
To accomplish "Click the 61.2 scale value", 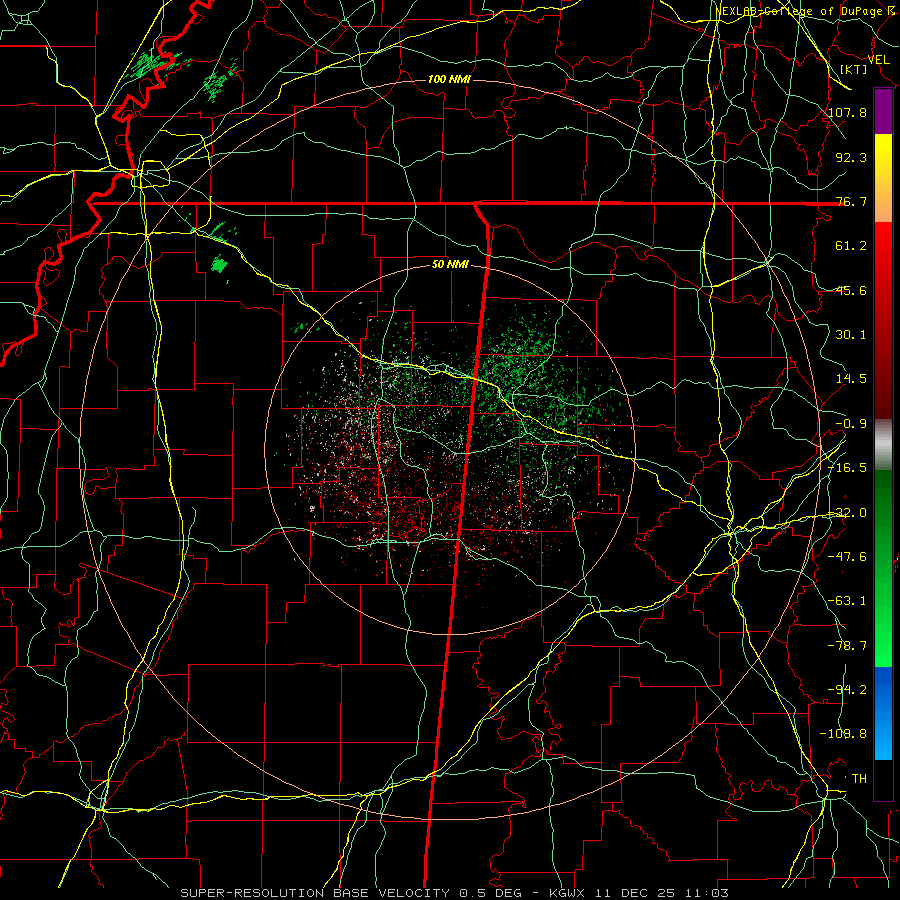I will coord(851,246).
